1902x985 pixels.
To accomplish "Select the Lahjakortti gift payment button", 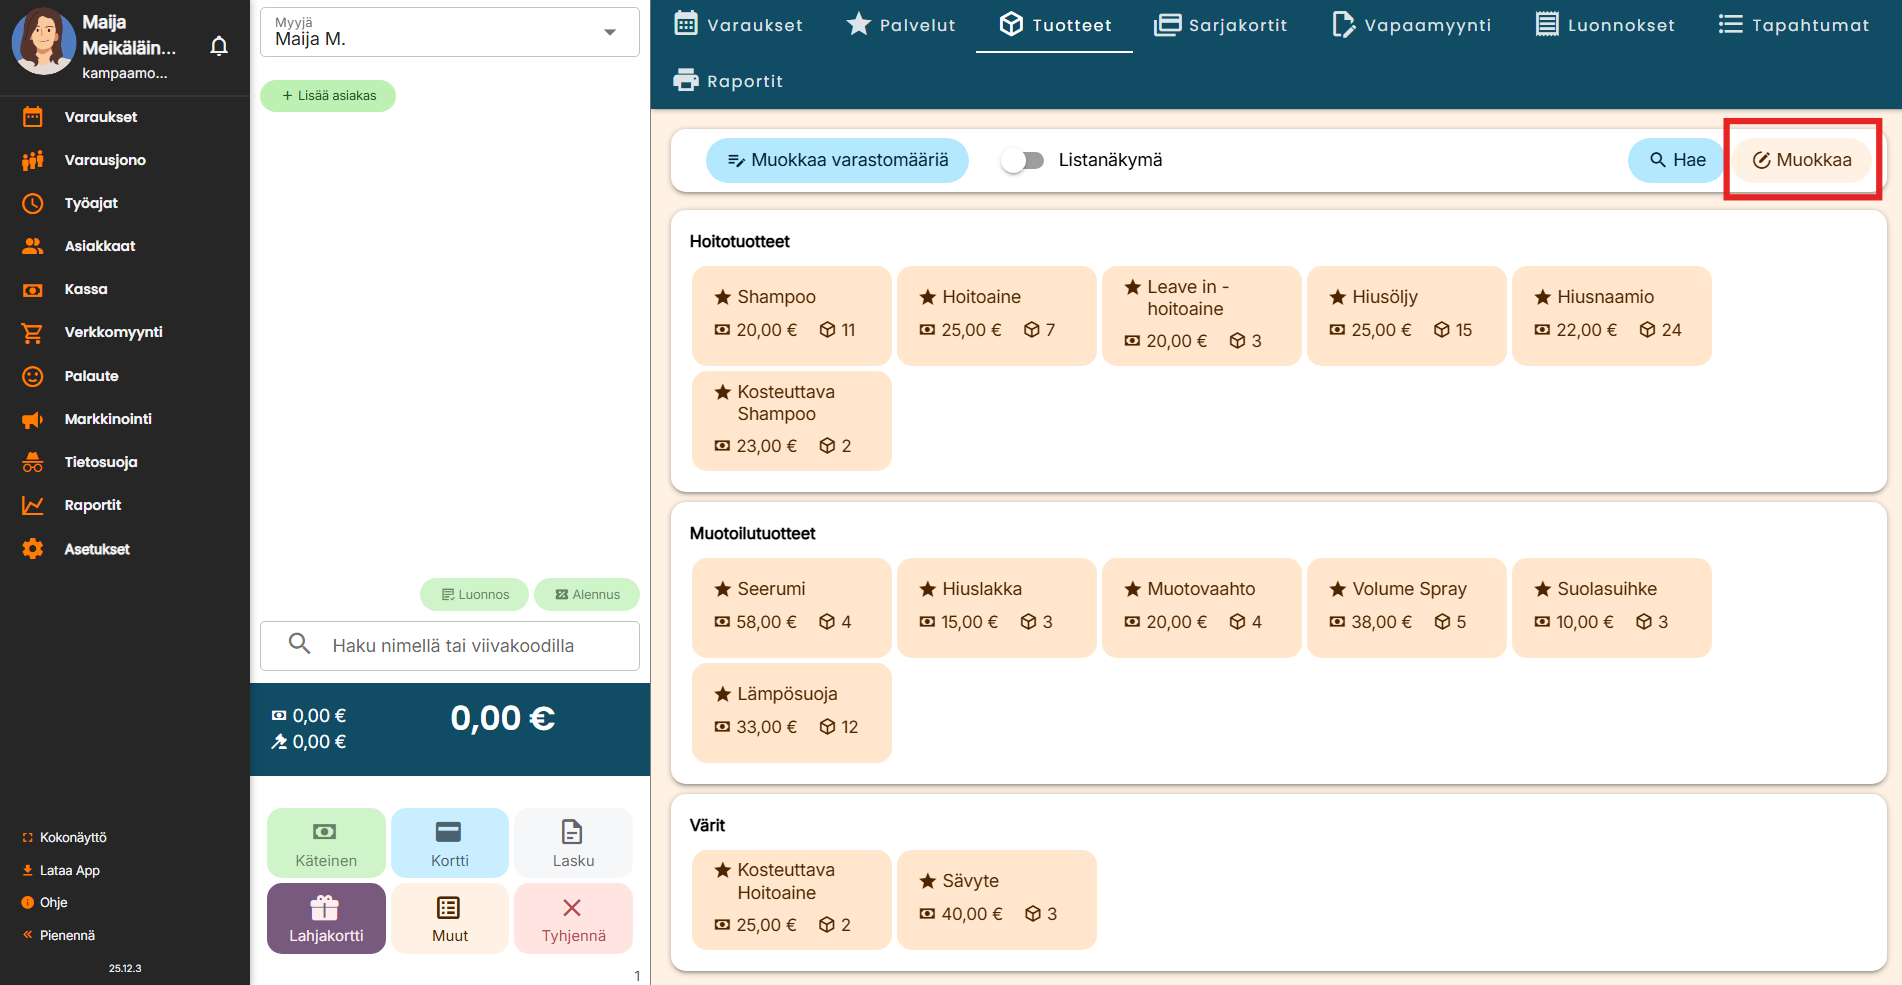I will coord(326,918).
